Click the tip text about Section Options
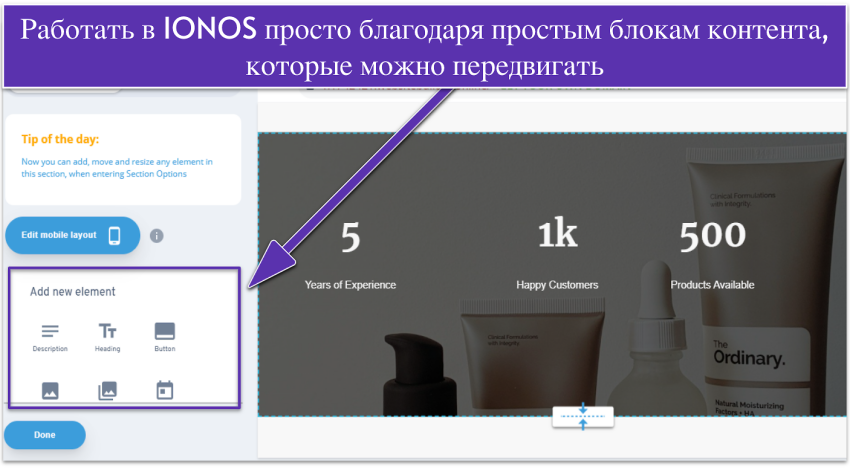This screenshot has width=850, height=469. pyautogui.click(x=117, y=168)
